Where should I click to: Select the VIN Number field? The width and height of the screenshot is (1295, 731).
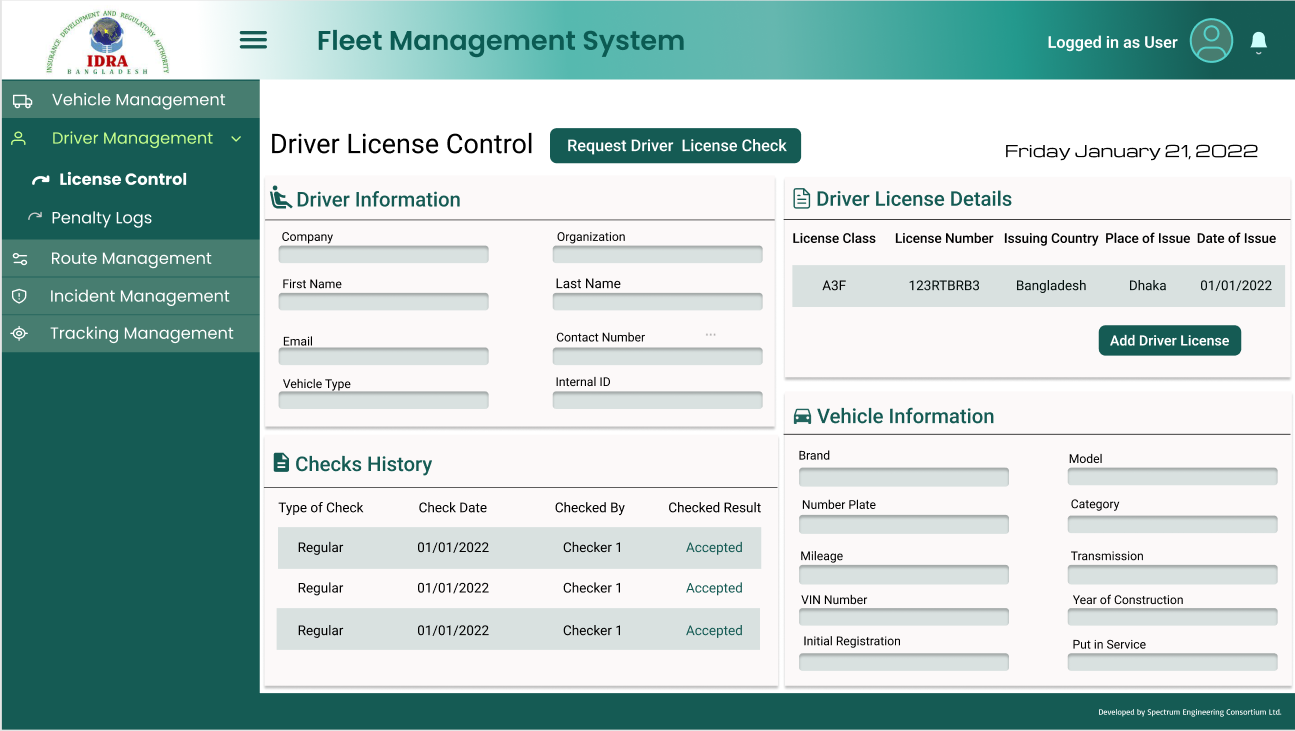pyautogui.click(x=904, y=617)
